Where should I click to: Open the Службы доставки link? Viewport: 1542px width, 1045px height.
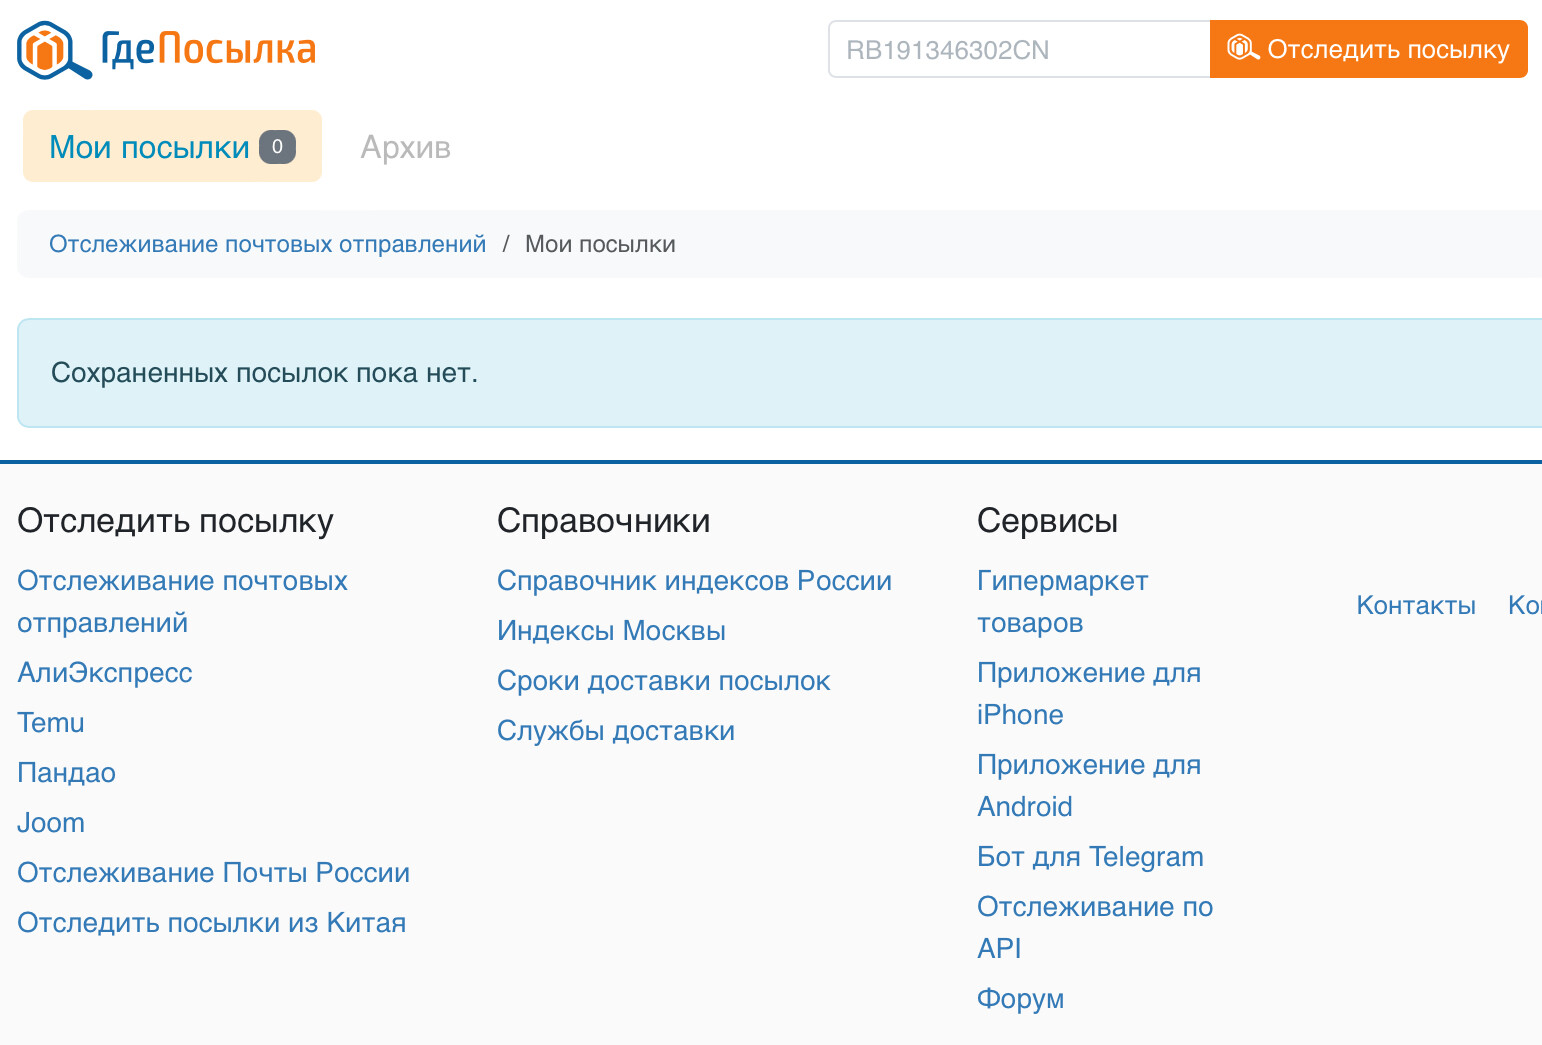click(616, 730)
